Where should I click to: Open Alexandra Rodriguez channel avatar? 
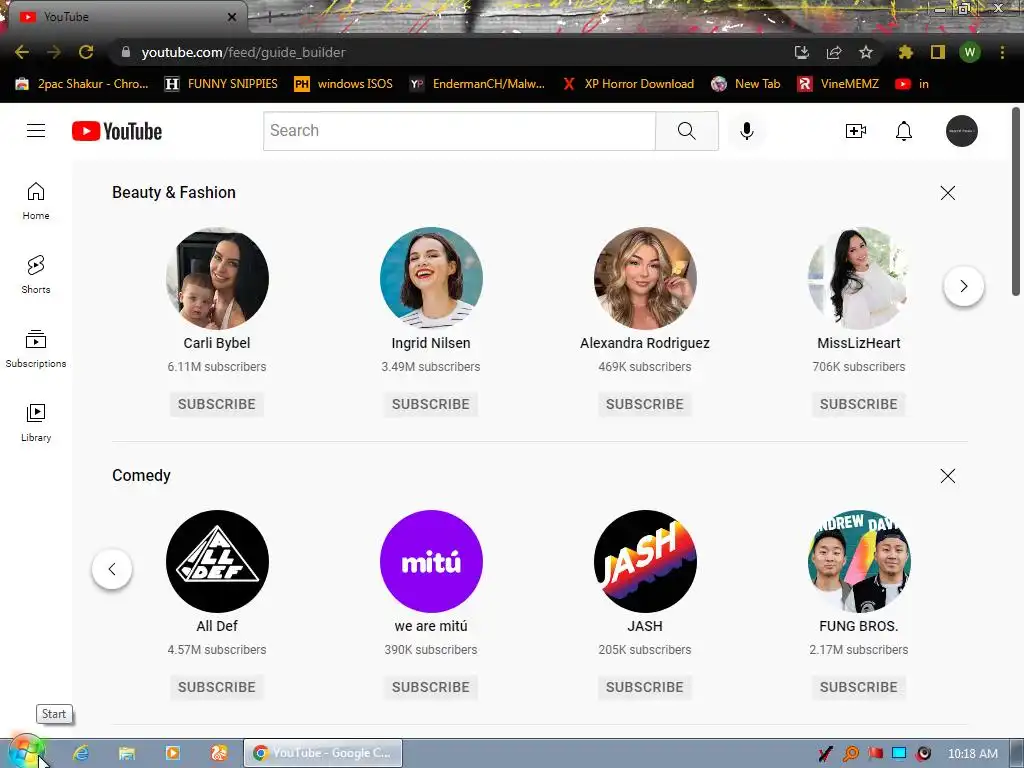645,278
